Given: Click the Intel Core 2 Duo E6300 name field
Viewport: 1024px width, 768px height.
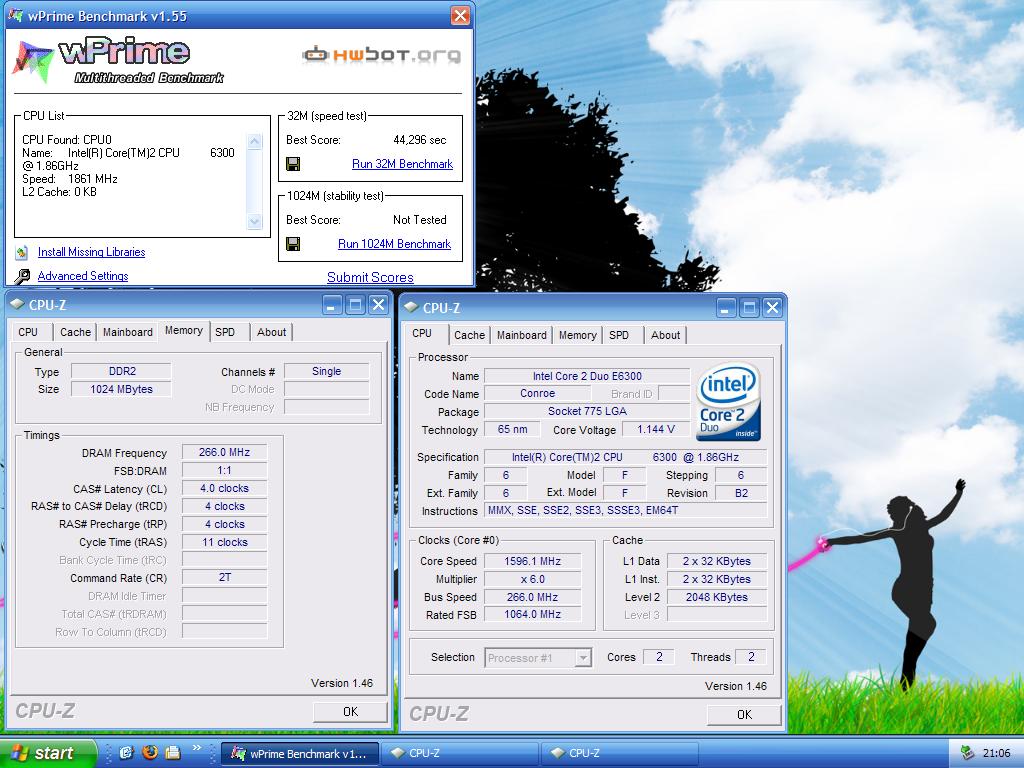Looking at the screenshot, I should click(587, 376).
